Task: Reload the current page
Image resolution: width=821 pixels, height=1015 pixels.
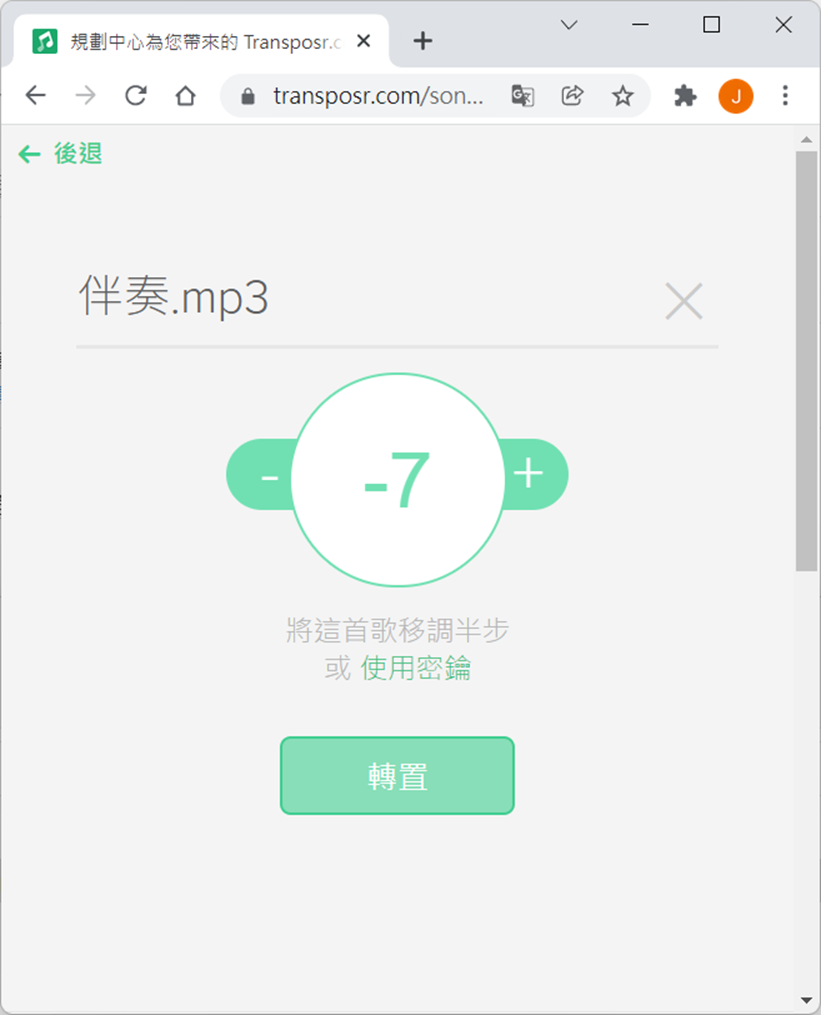Action: (135, 96)
